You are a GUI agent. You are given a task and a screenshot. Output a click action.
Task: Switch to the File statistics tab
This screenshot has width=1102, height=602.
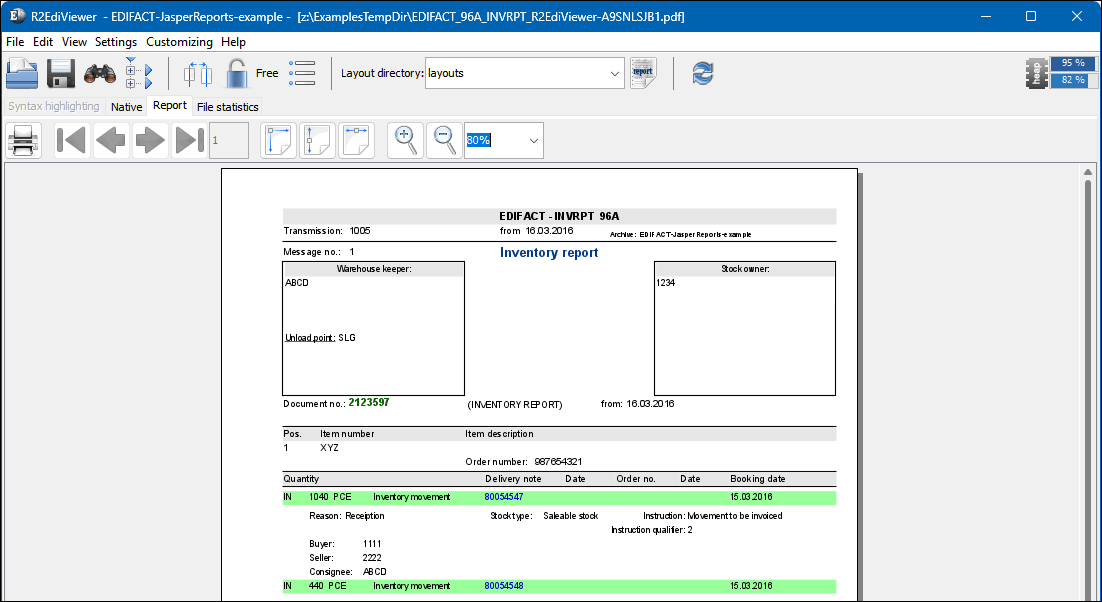click(x=227, y=106)
